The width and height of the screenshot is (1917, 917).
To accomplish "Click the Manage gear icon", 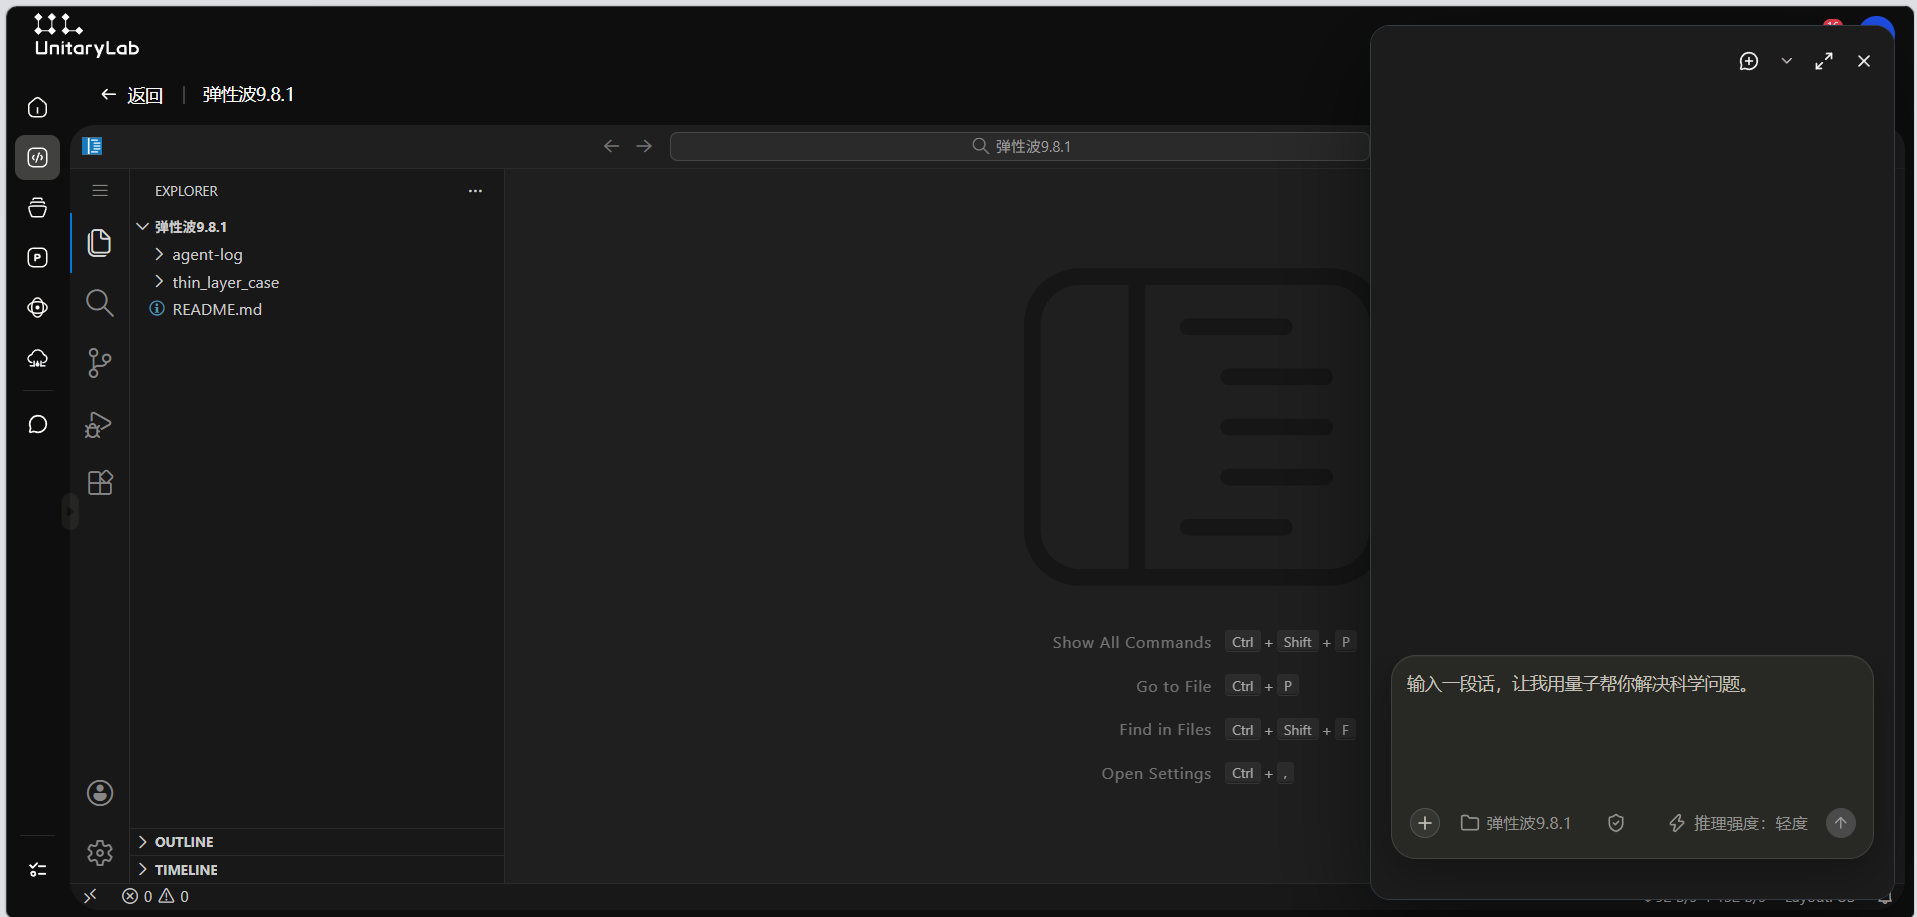I will pyautogui.click(x=100, y=853).
